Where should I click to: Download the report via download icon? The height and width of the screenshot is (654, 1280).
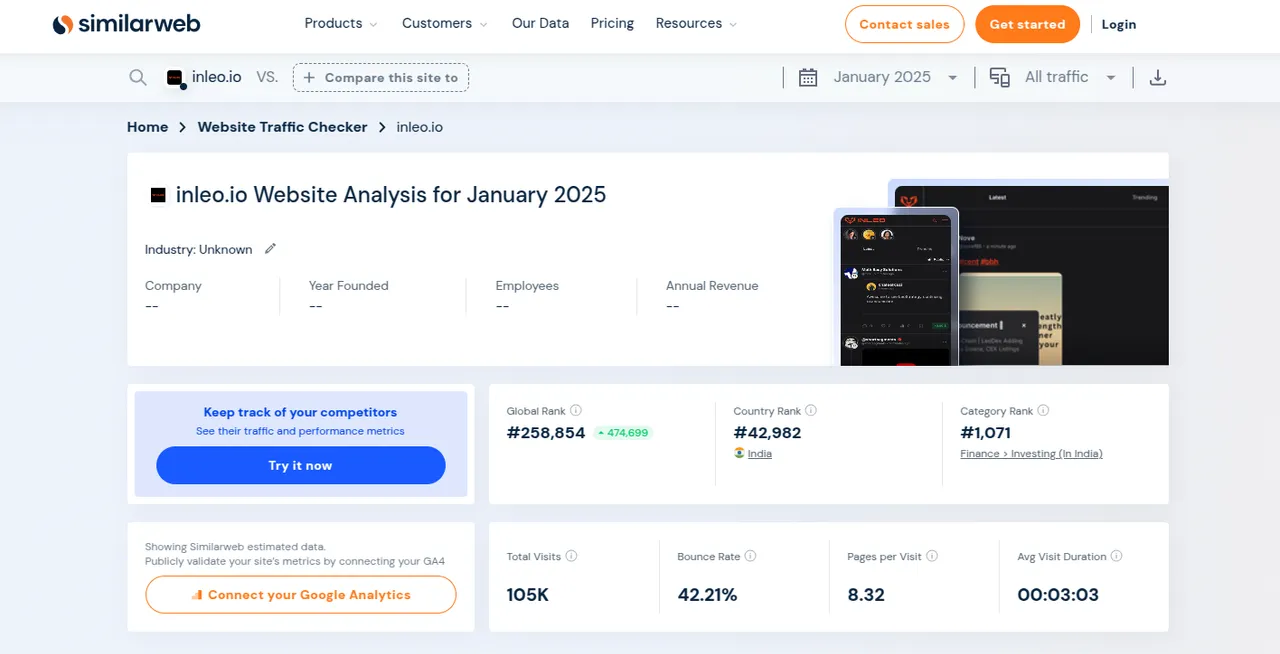coord(1158,77)
